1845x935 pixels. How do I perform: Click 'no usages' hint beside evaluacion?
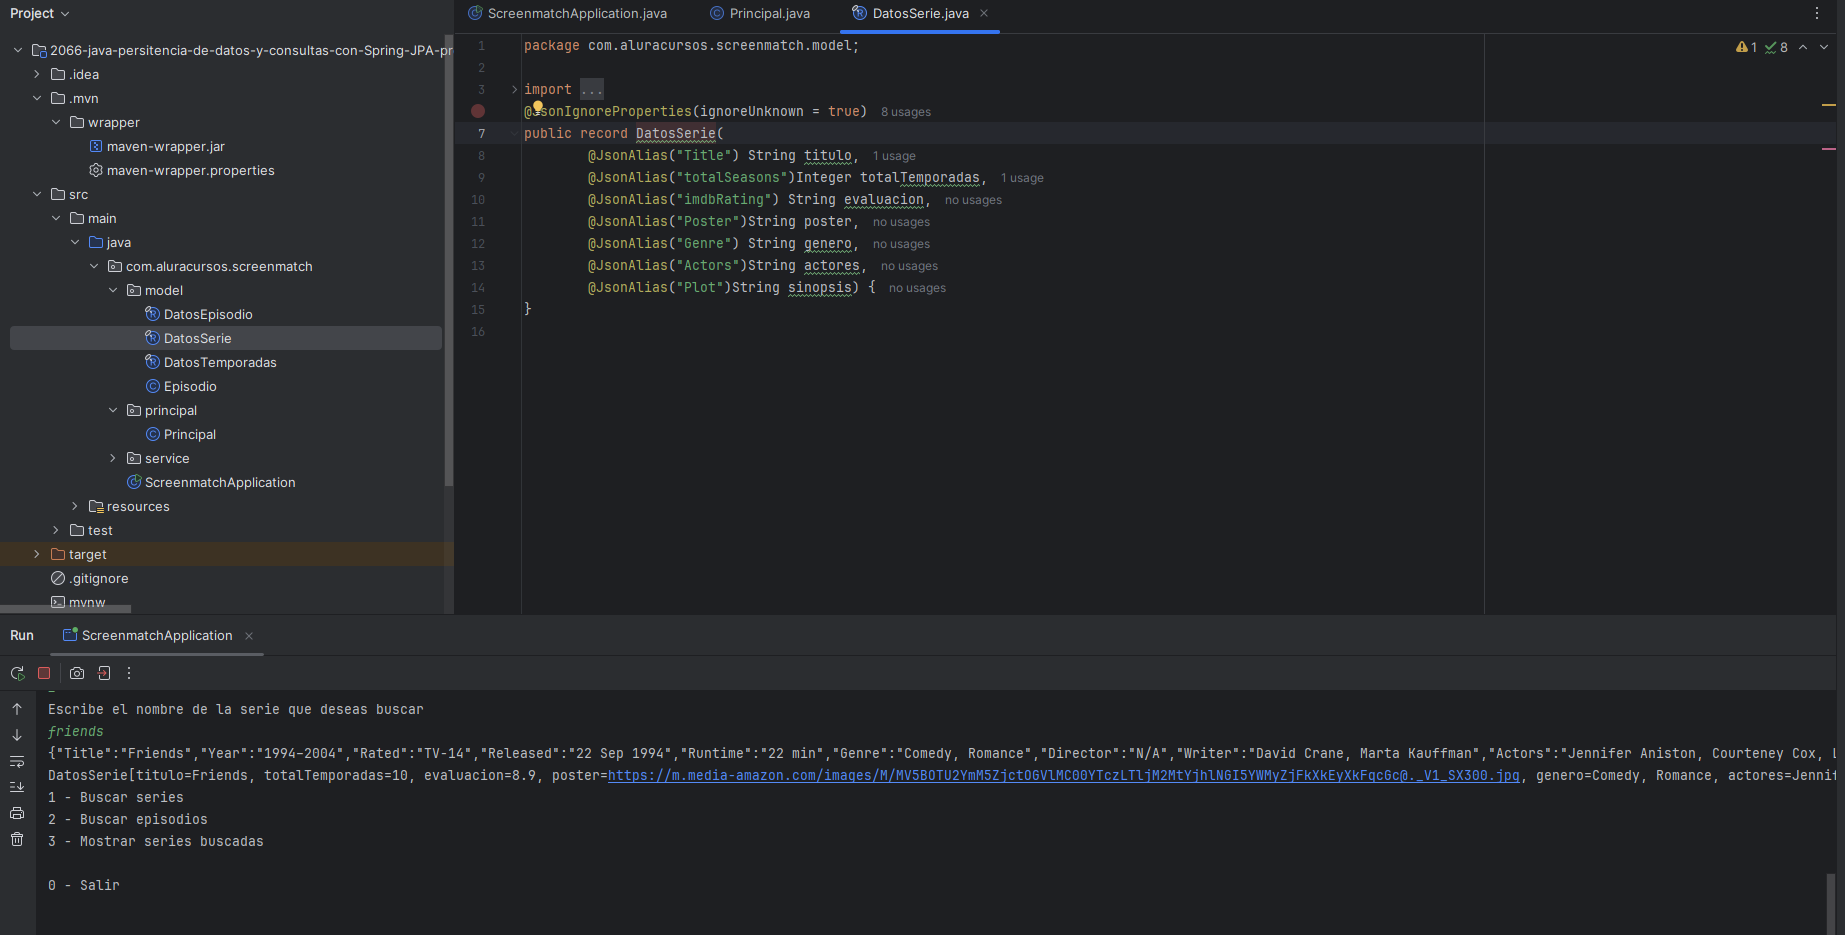click(x=973, y=200)
